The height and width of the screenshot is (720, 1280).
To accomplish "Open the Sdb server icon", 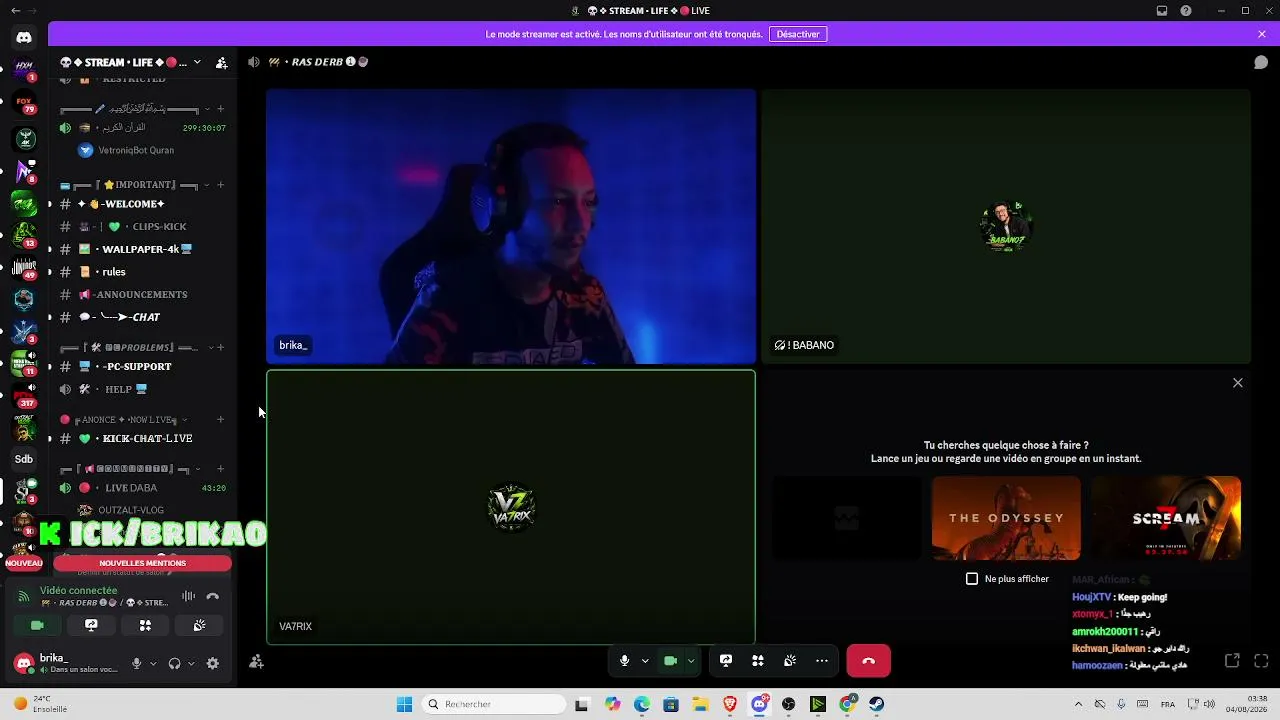I will tap(24, 459).
